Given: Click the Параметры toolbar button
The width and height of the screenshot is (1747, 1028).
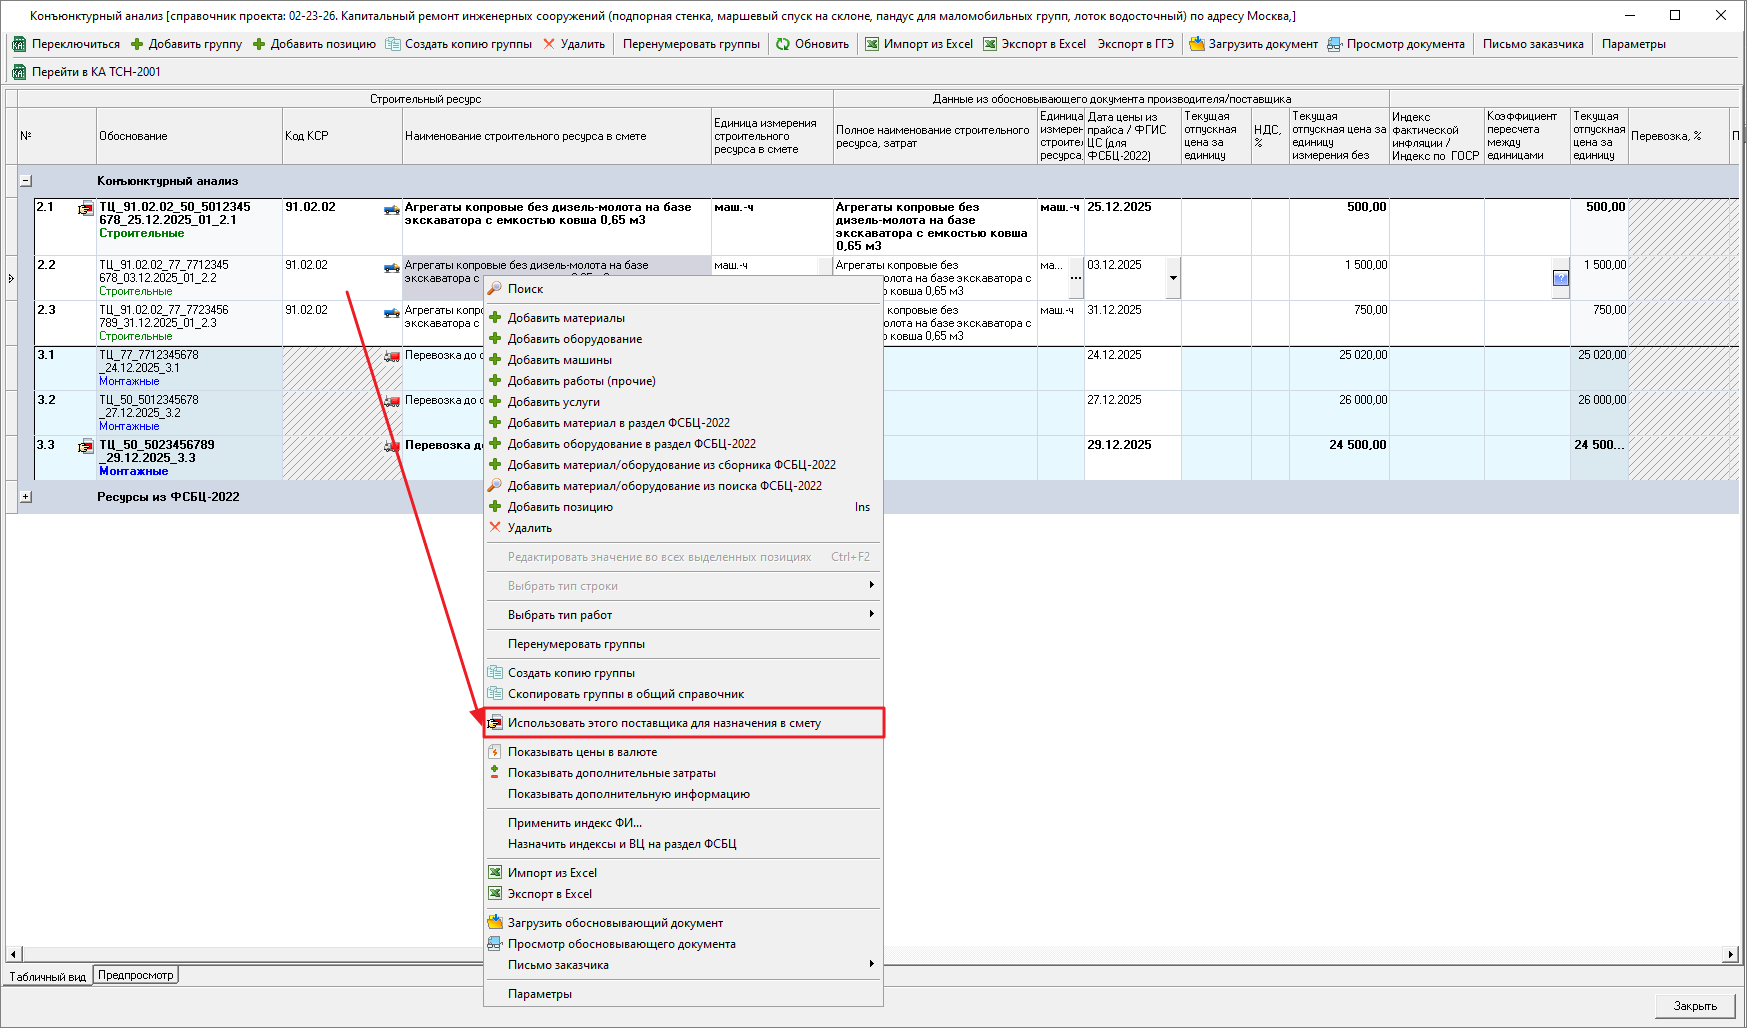Looking at the screenshot, I should click(1633, 44).
